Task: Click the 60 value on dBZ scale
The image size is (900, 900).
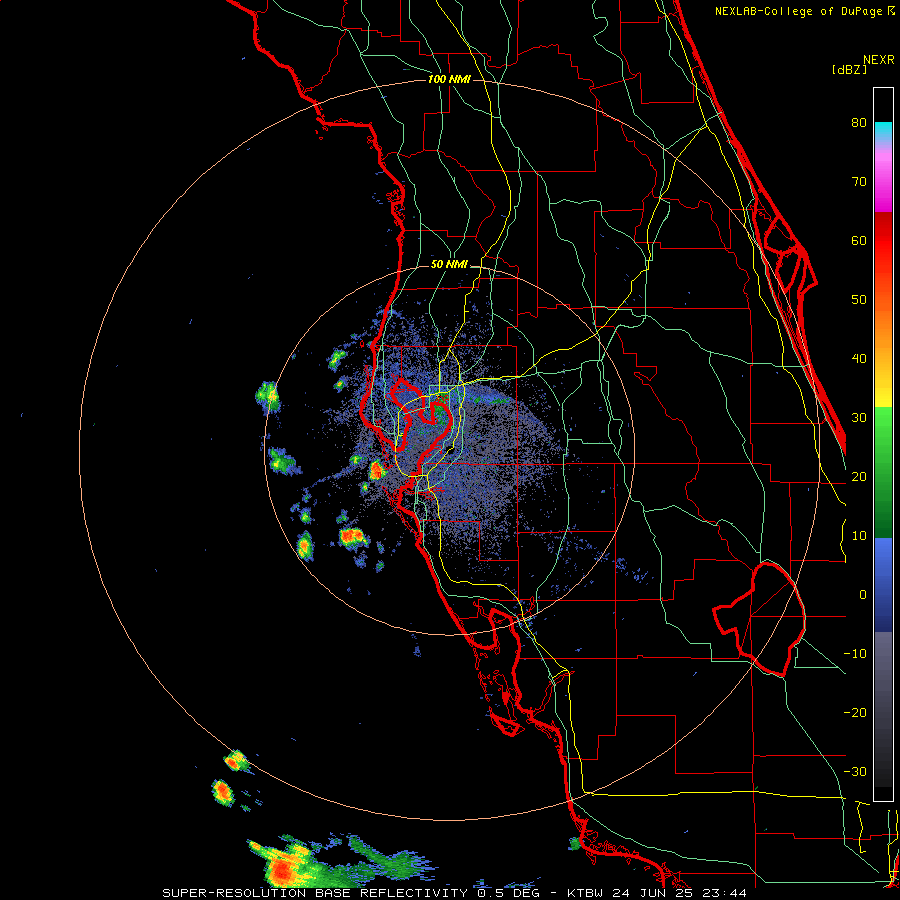Action: tap(859, 240)
